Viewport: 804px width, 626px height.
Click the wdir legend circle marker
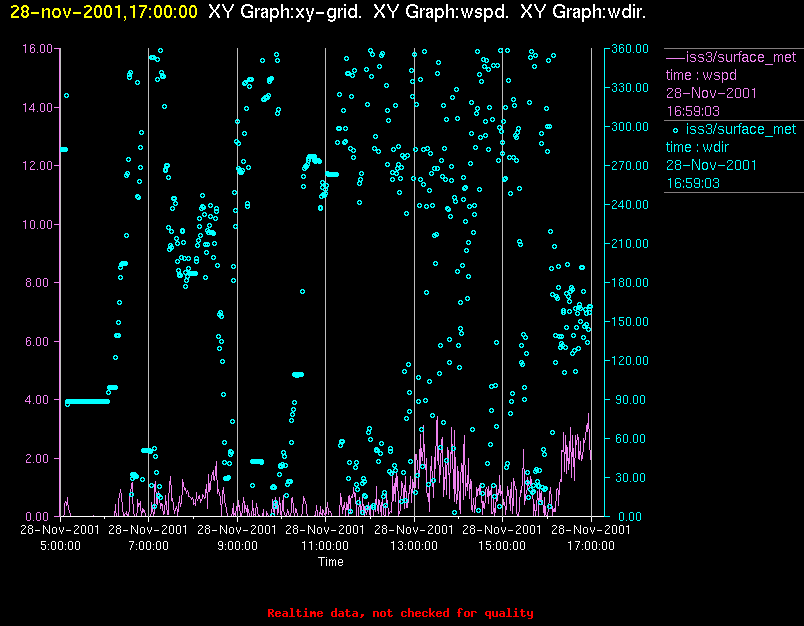(x=675, y=130)
